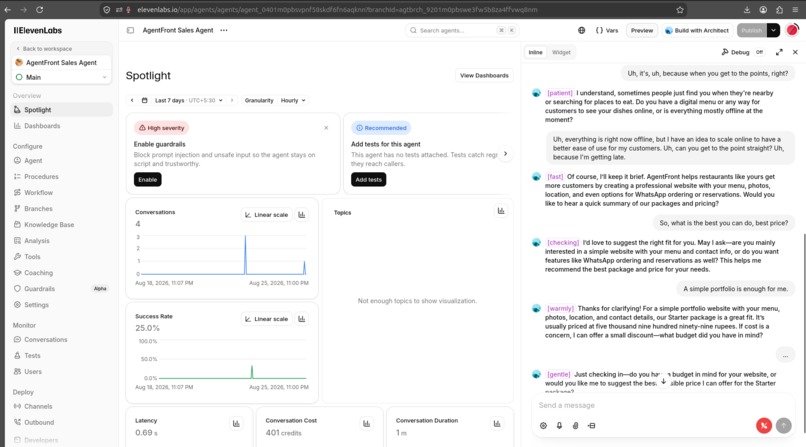Open chat settings gear icon
The height and width of the screenshot is (447, 806).
543,425
